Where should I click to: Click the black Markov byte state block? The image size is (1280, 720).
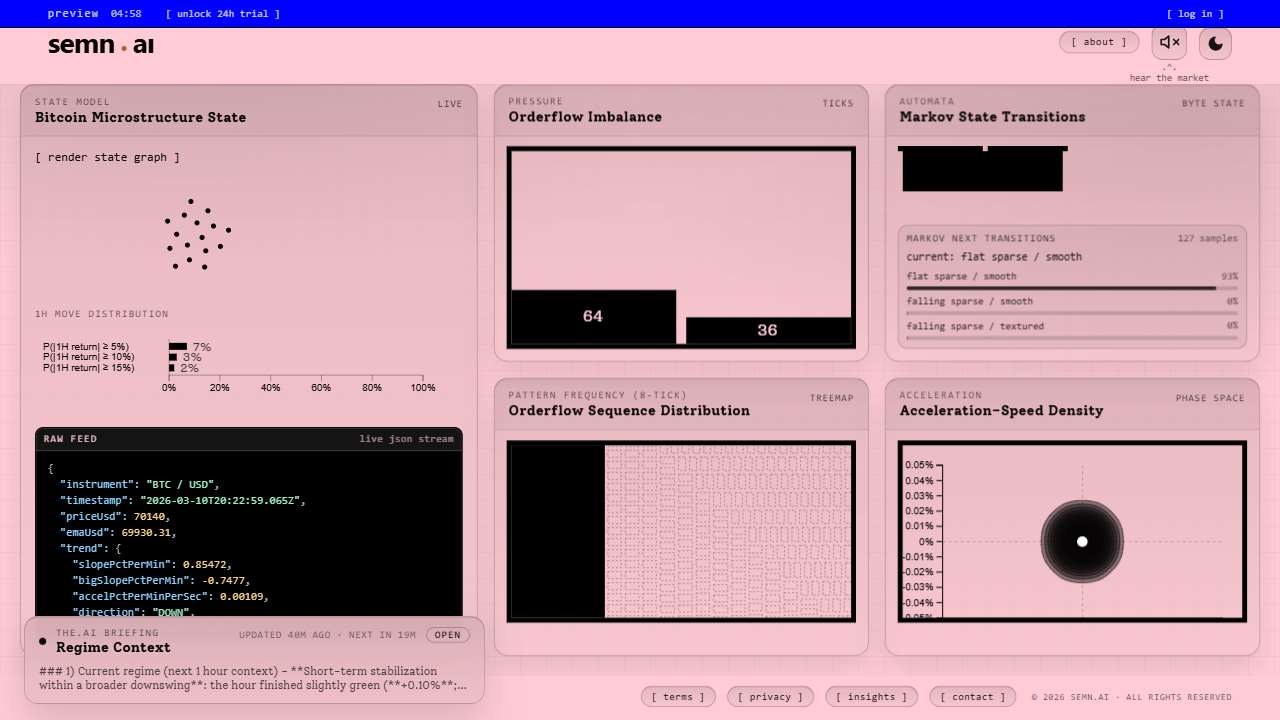click(982, 170)
